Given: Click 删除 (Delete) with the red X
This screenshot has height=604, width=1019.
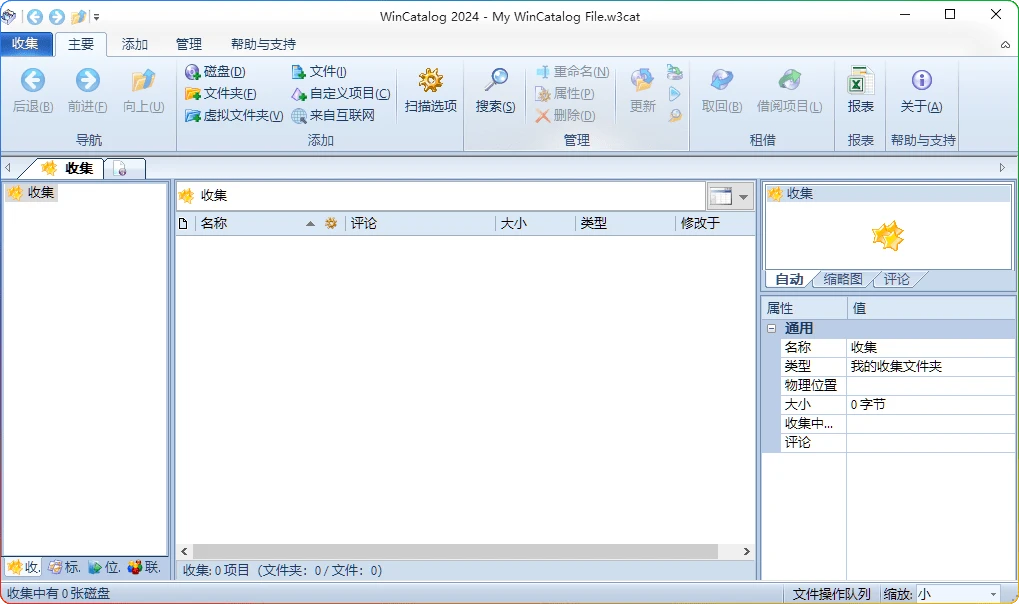Looking at the screenshot, I should tap(565, 116).
